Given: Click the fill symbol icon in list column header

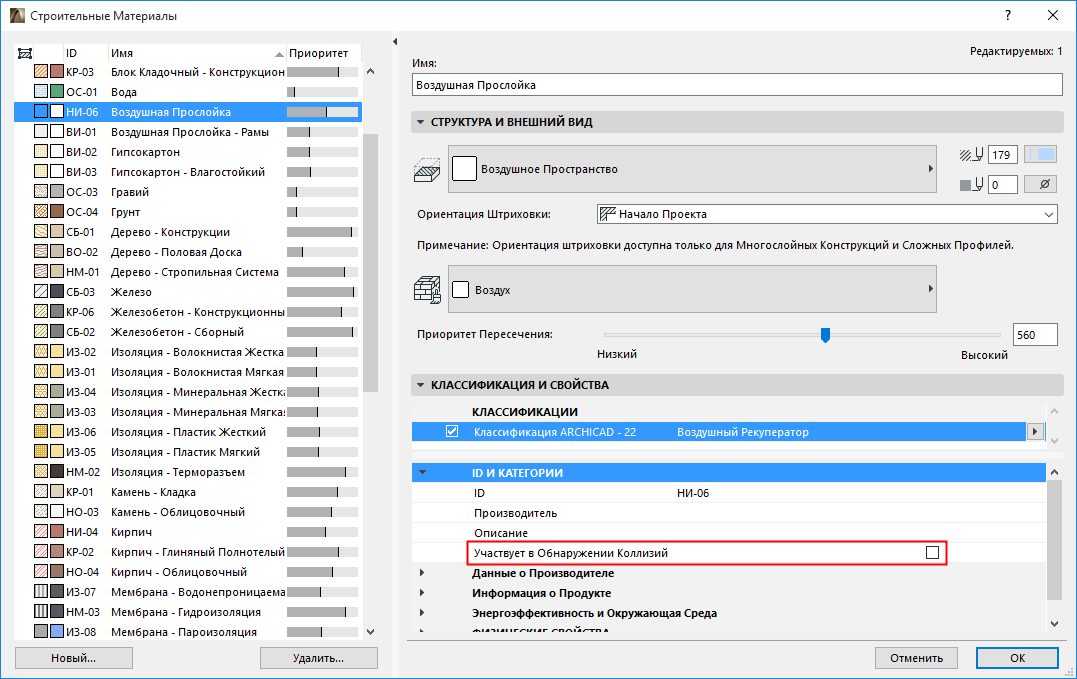Looking at the screenshot, I should (25, 51).
